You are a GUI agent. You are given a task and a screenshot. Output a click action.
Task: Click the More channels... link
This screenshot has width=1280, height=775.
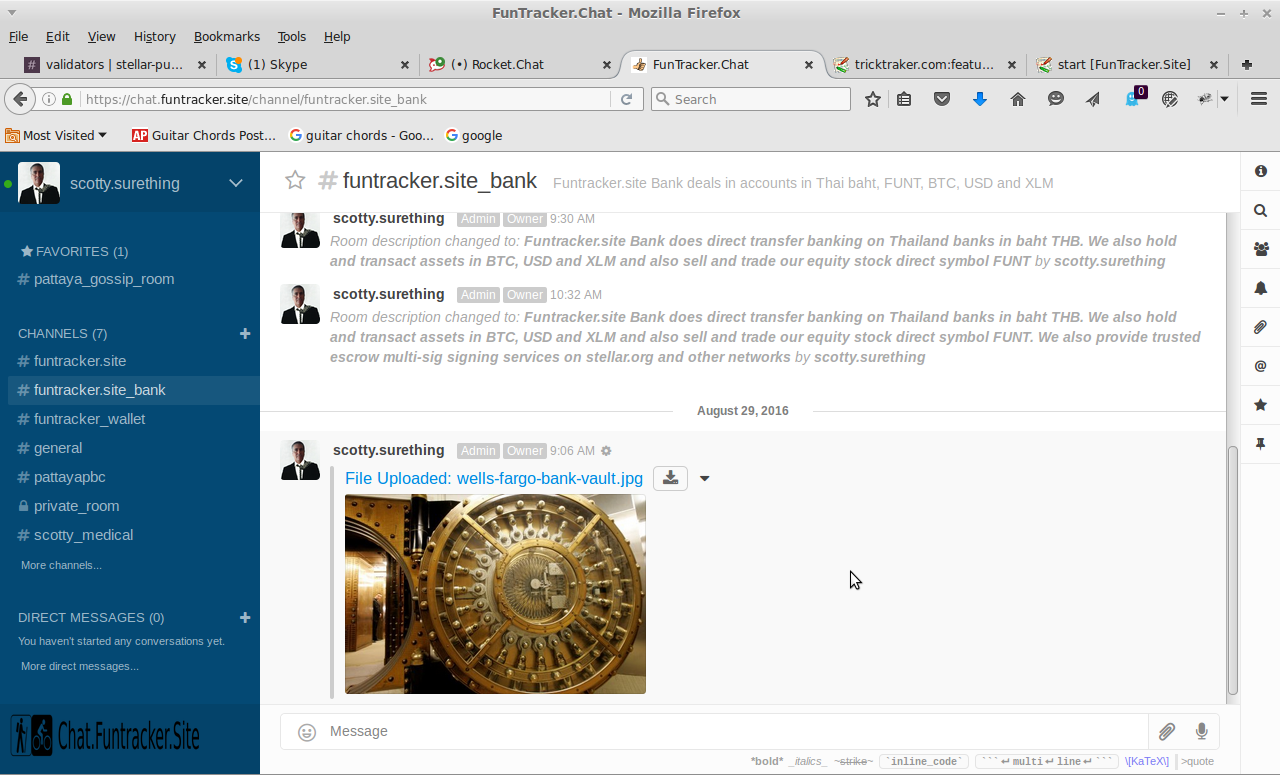click(61, 565)
